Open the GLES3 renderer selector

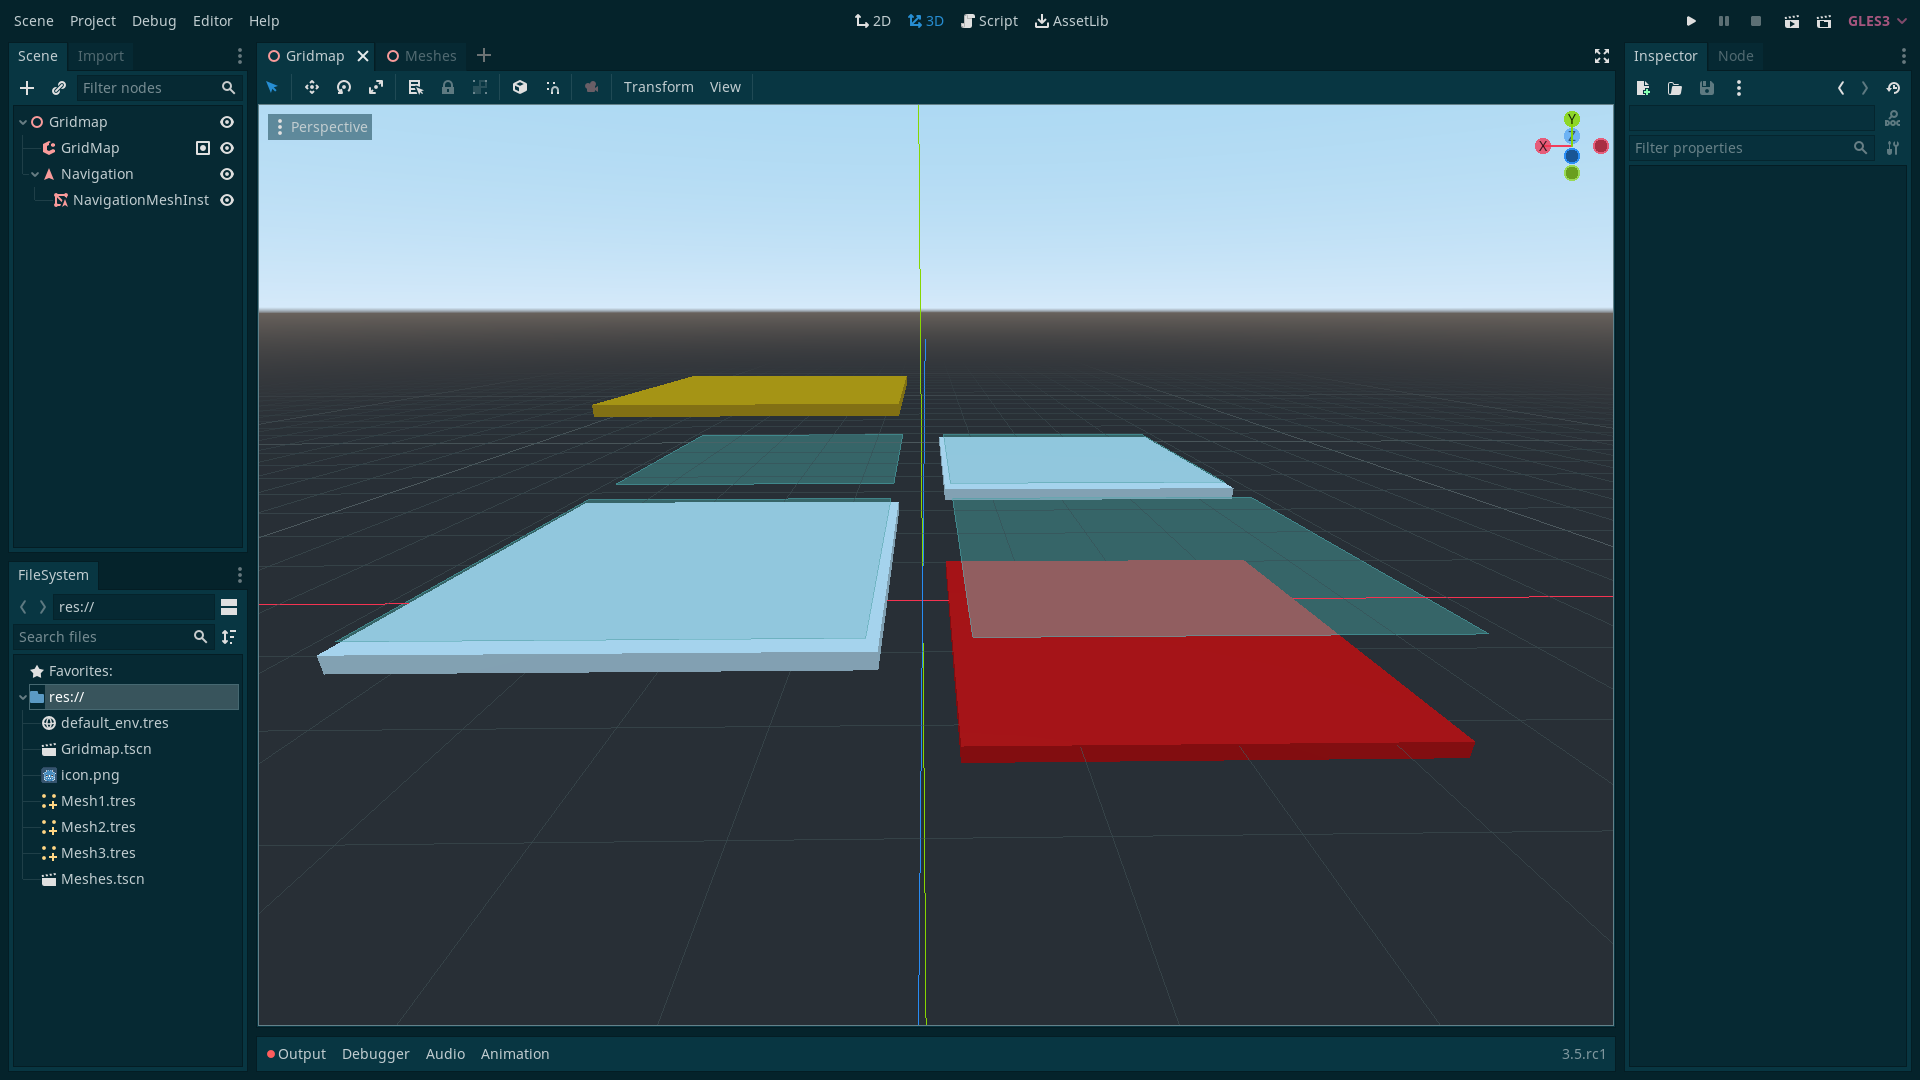pyautogui.click(x=1875, y=20)
